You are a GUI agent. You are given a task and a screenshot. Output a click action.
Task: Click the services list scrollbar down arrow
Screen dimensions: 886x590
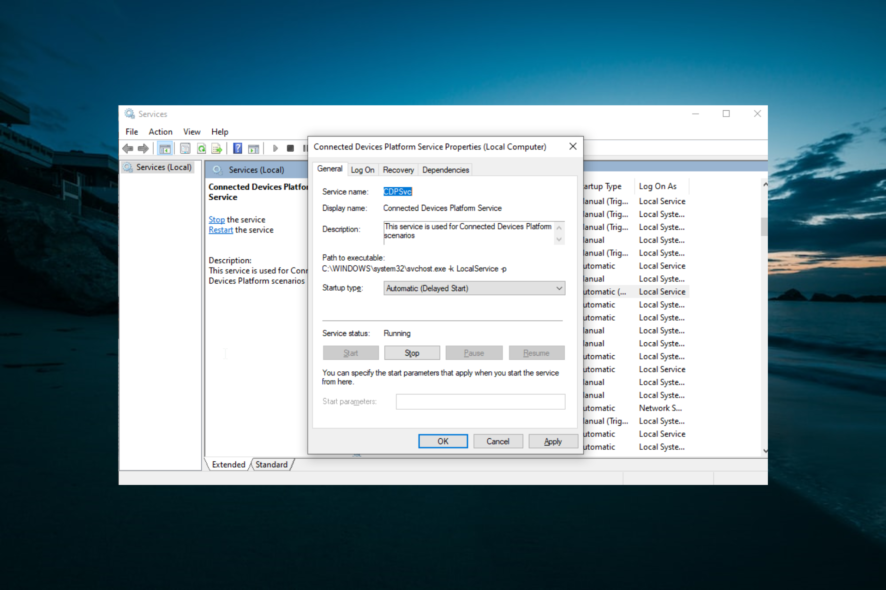point(765,450)
